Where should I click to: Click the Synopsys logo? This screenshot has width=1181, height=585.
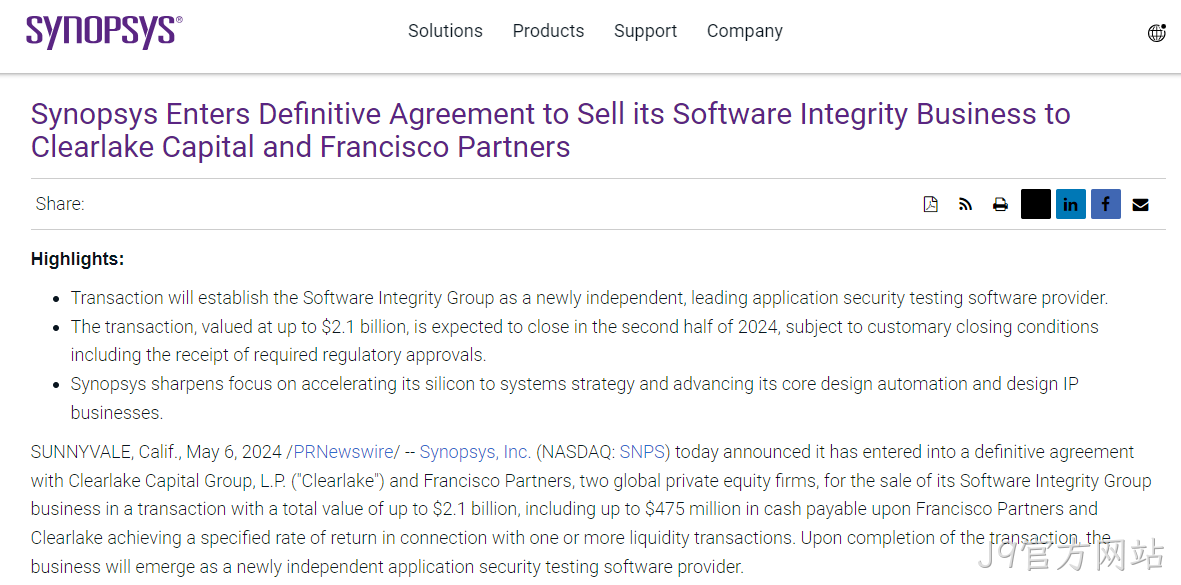coord(104,32)
